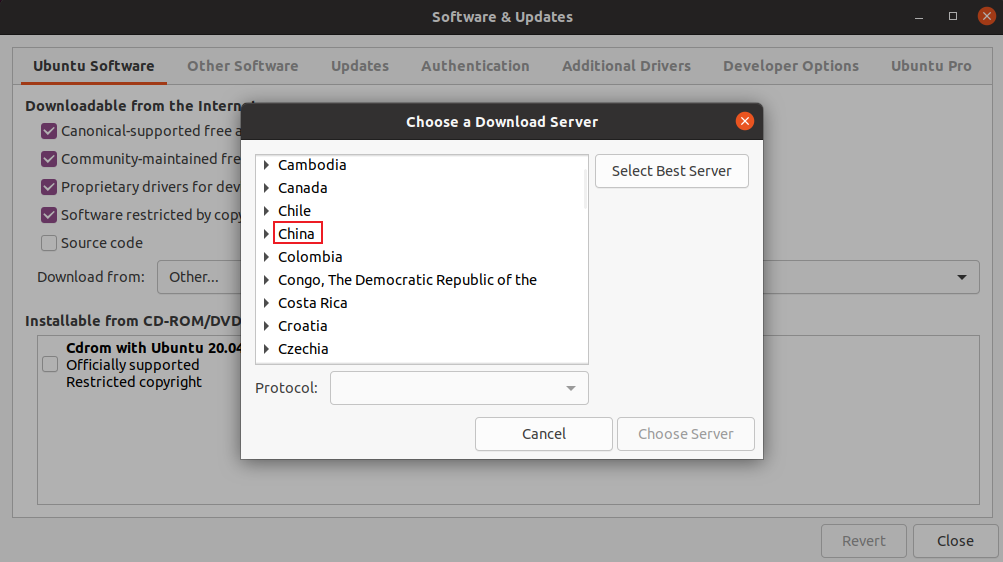Click the window titlebar close icon
1003x562 pixels.
coord(987,17)
